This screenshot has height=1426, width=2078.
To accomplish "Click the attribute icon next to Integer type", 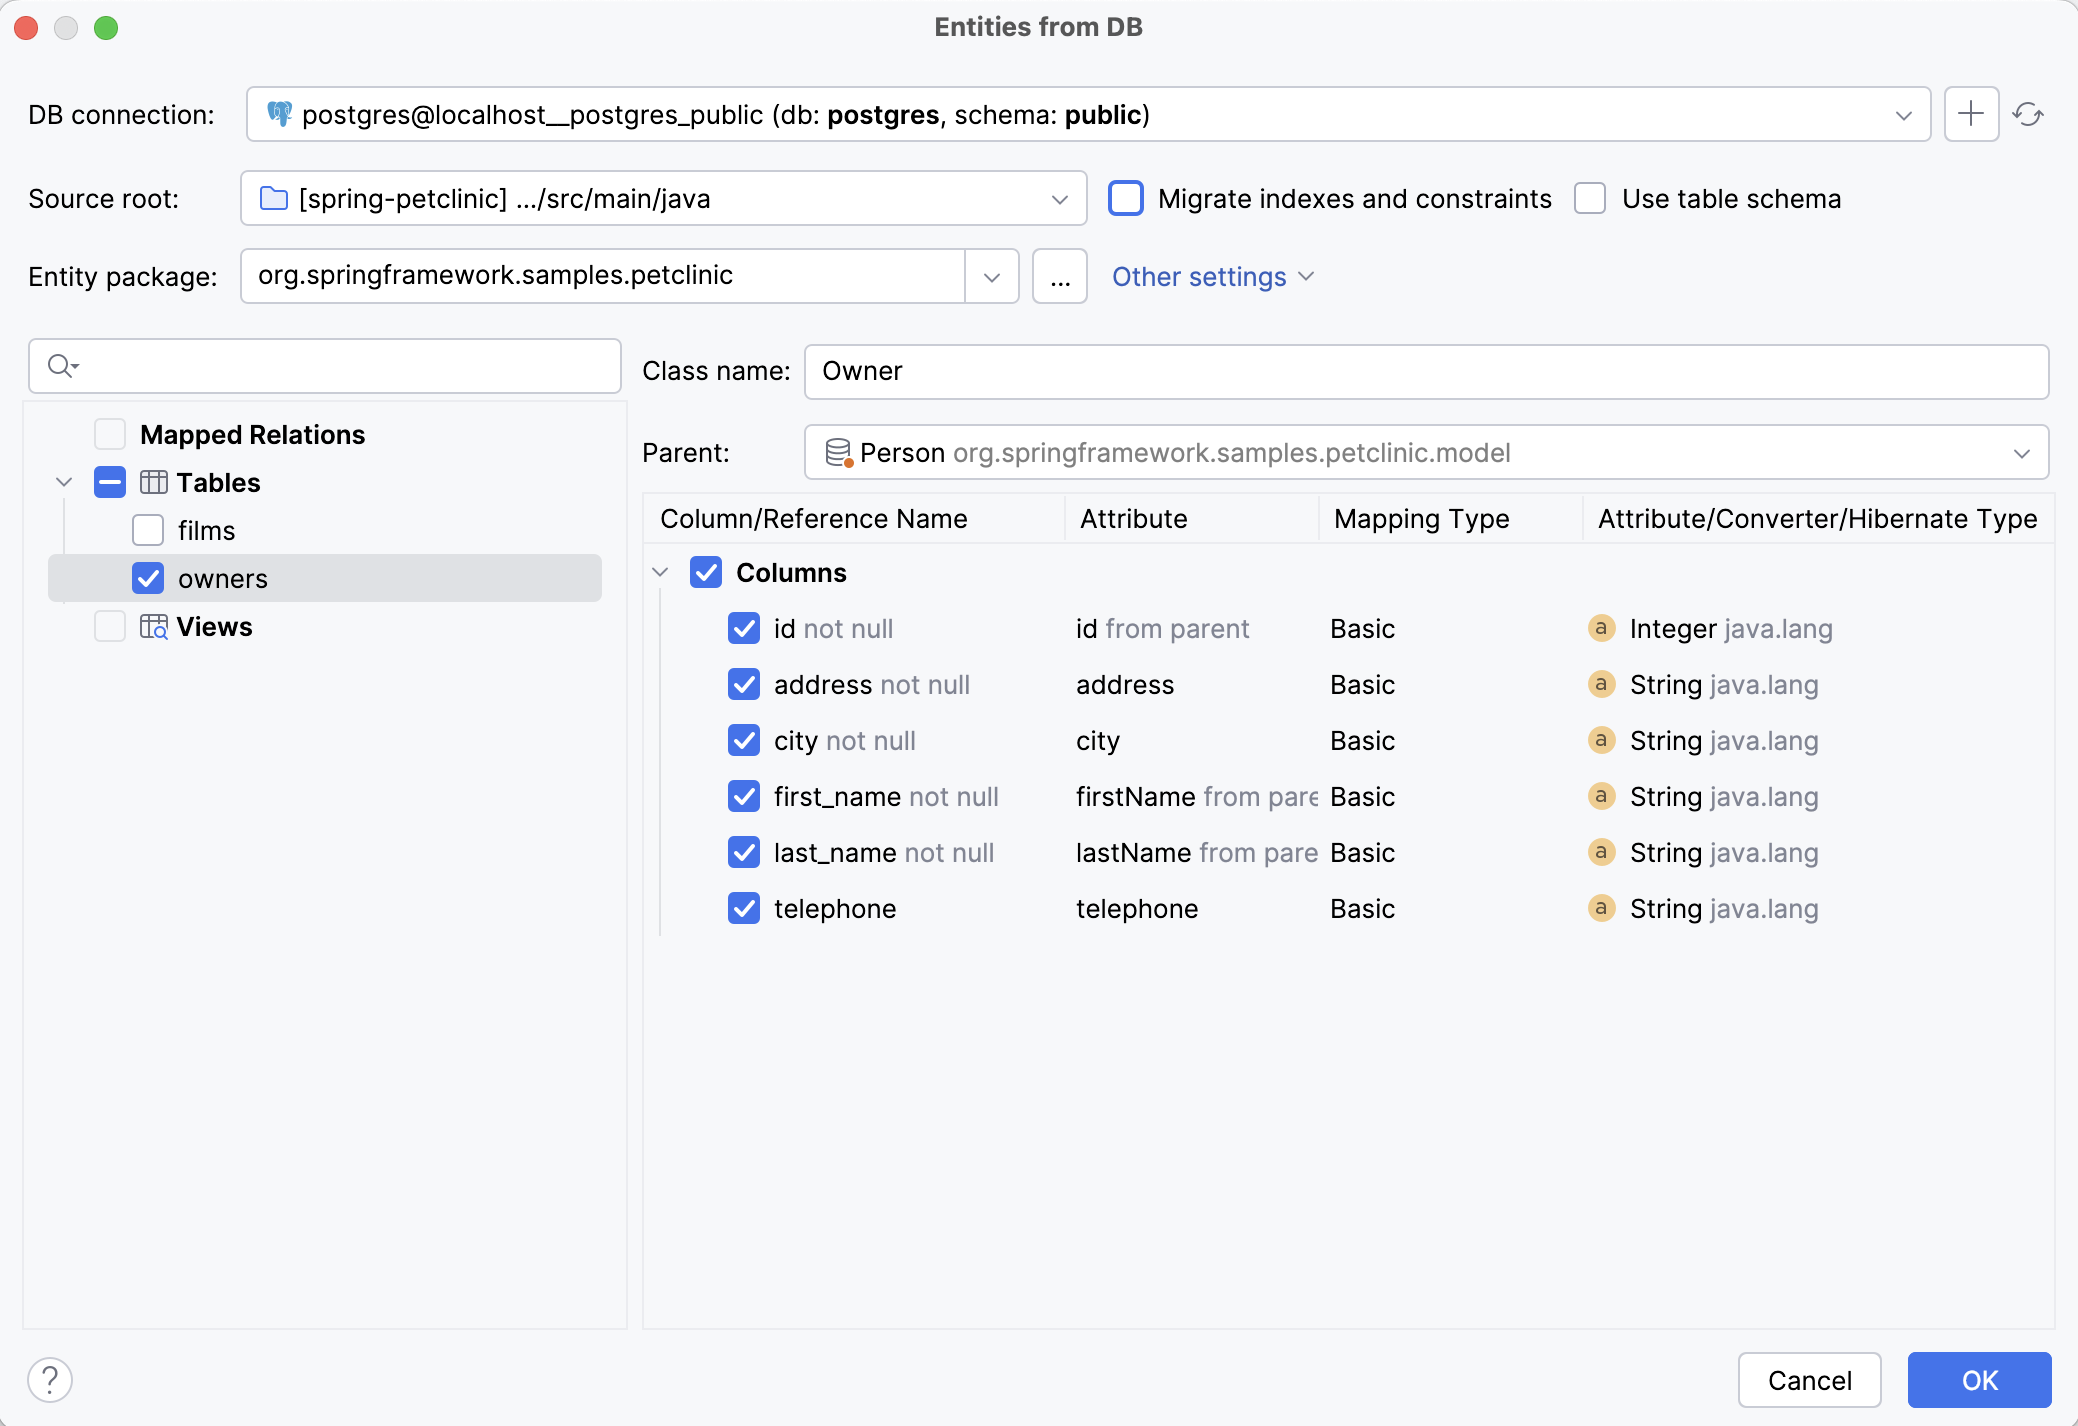I will click(1601, 628).
